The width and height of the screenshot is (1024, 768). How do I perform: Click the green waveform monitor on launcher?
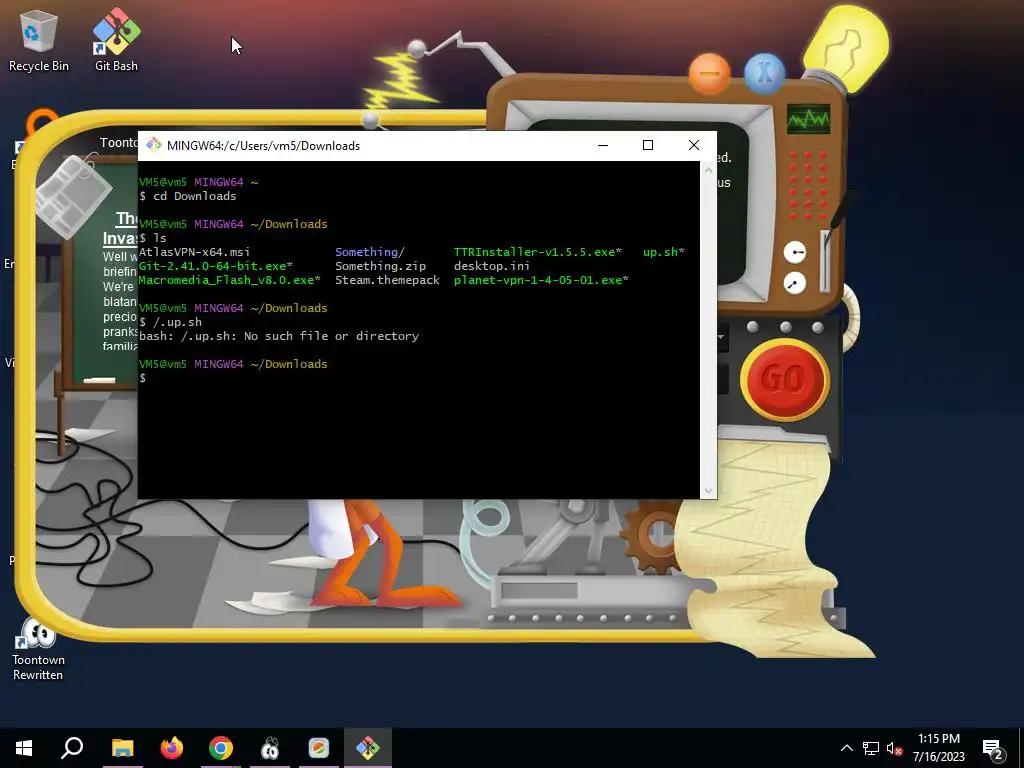click(808, 119)
